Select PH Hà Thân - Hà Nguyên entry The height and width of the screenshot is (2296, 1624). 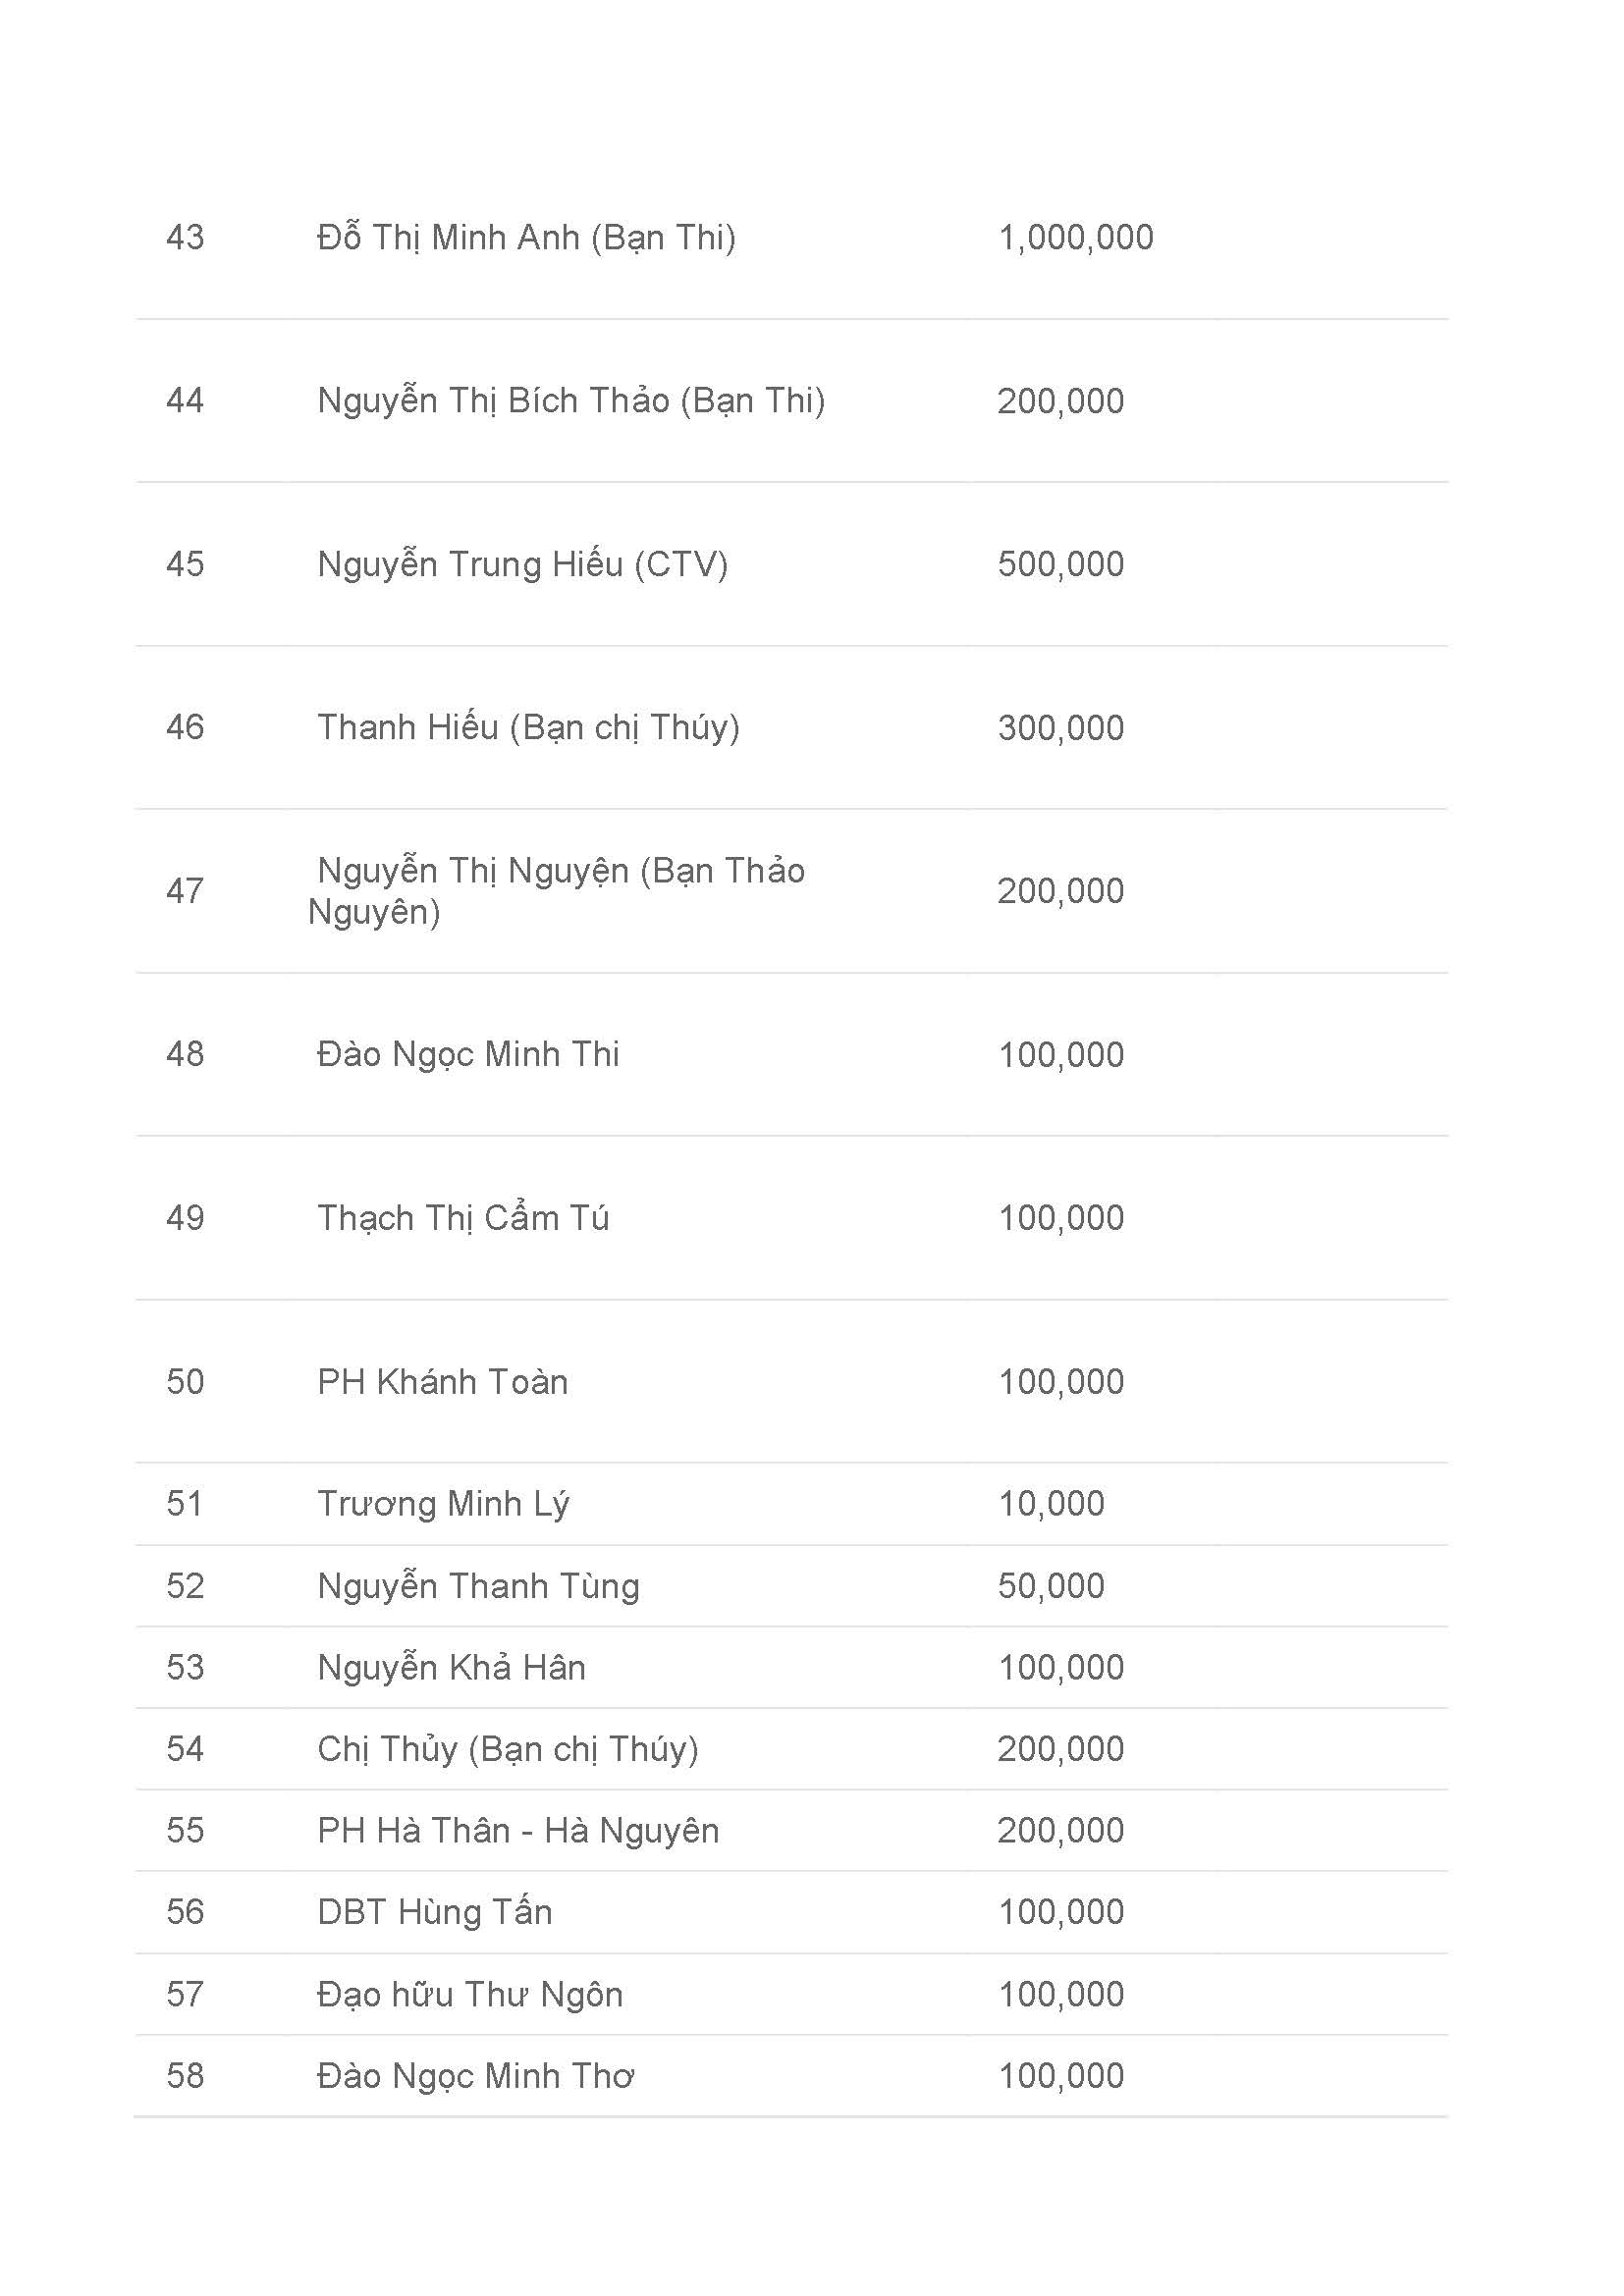(x=518, y=1831)
